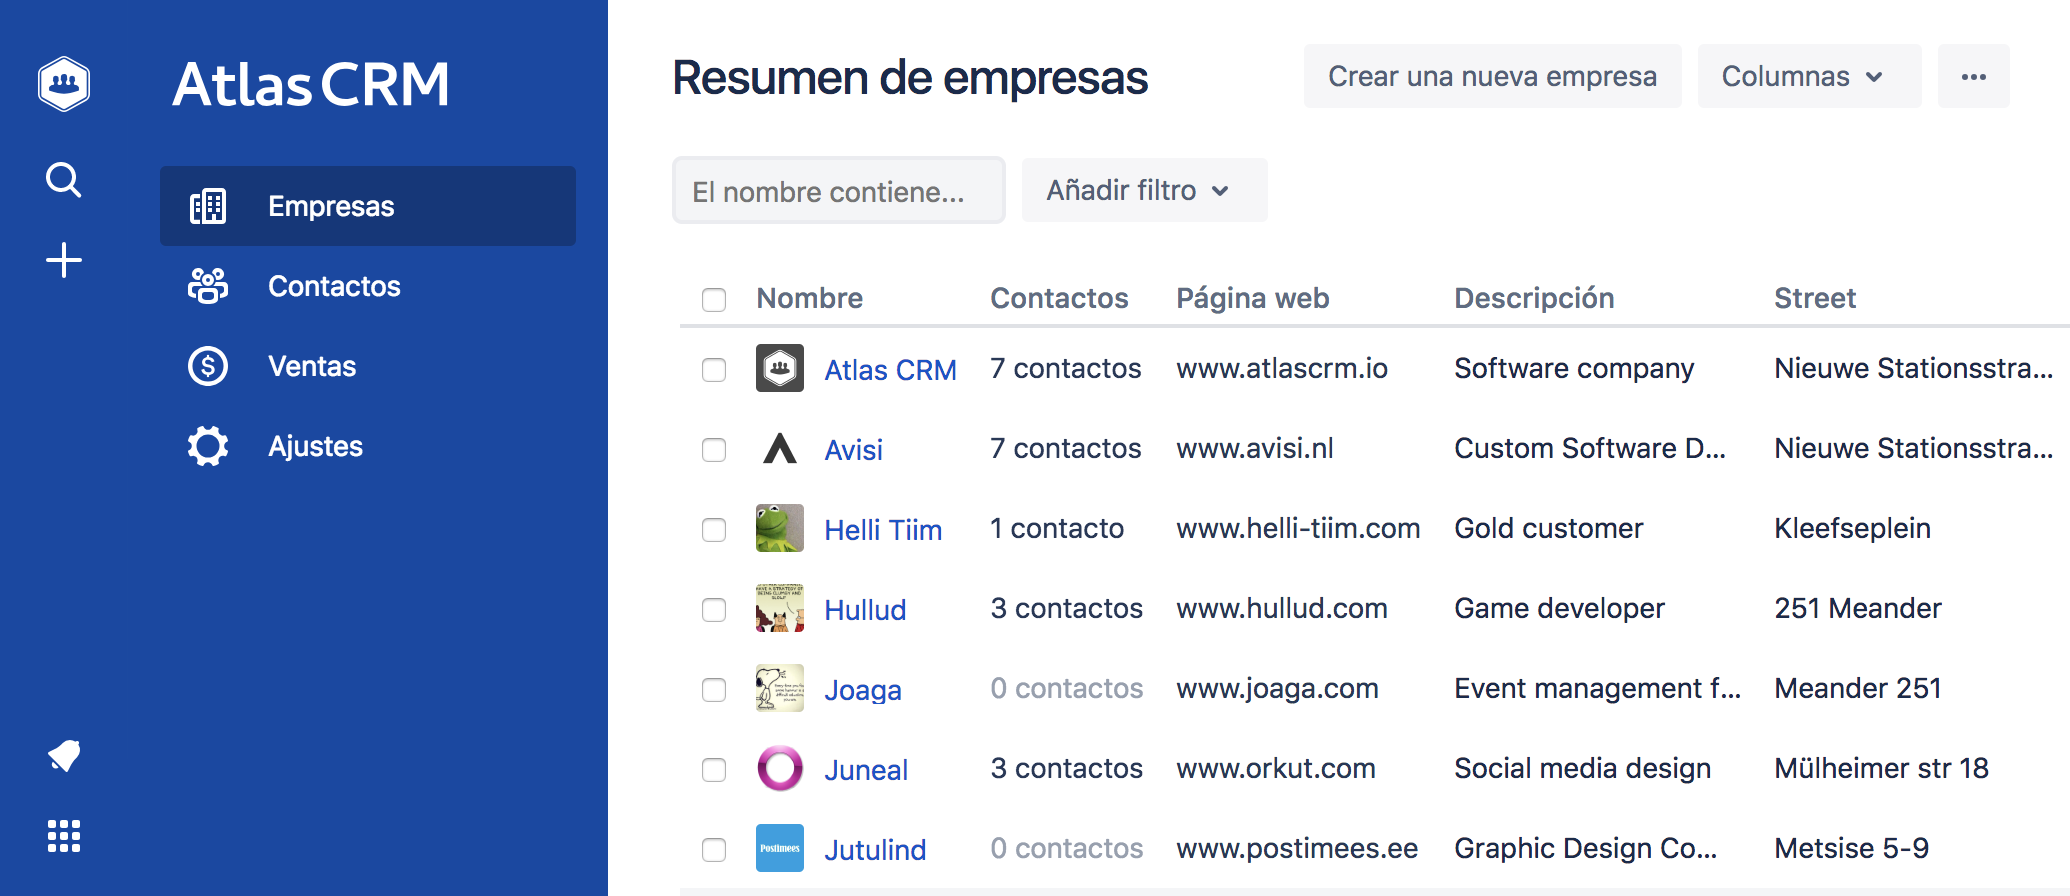Screen dimensions: 2070x896
Task: Open the more options ellipsis button
Action: tap(1974, 76)
